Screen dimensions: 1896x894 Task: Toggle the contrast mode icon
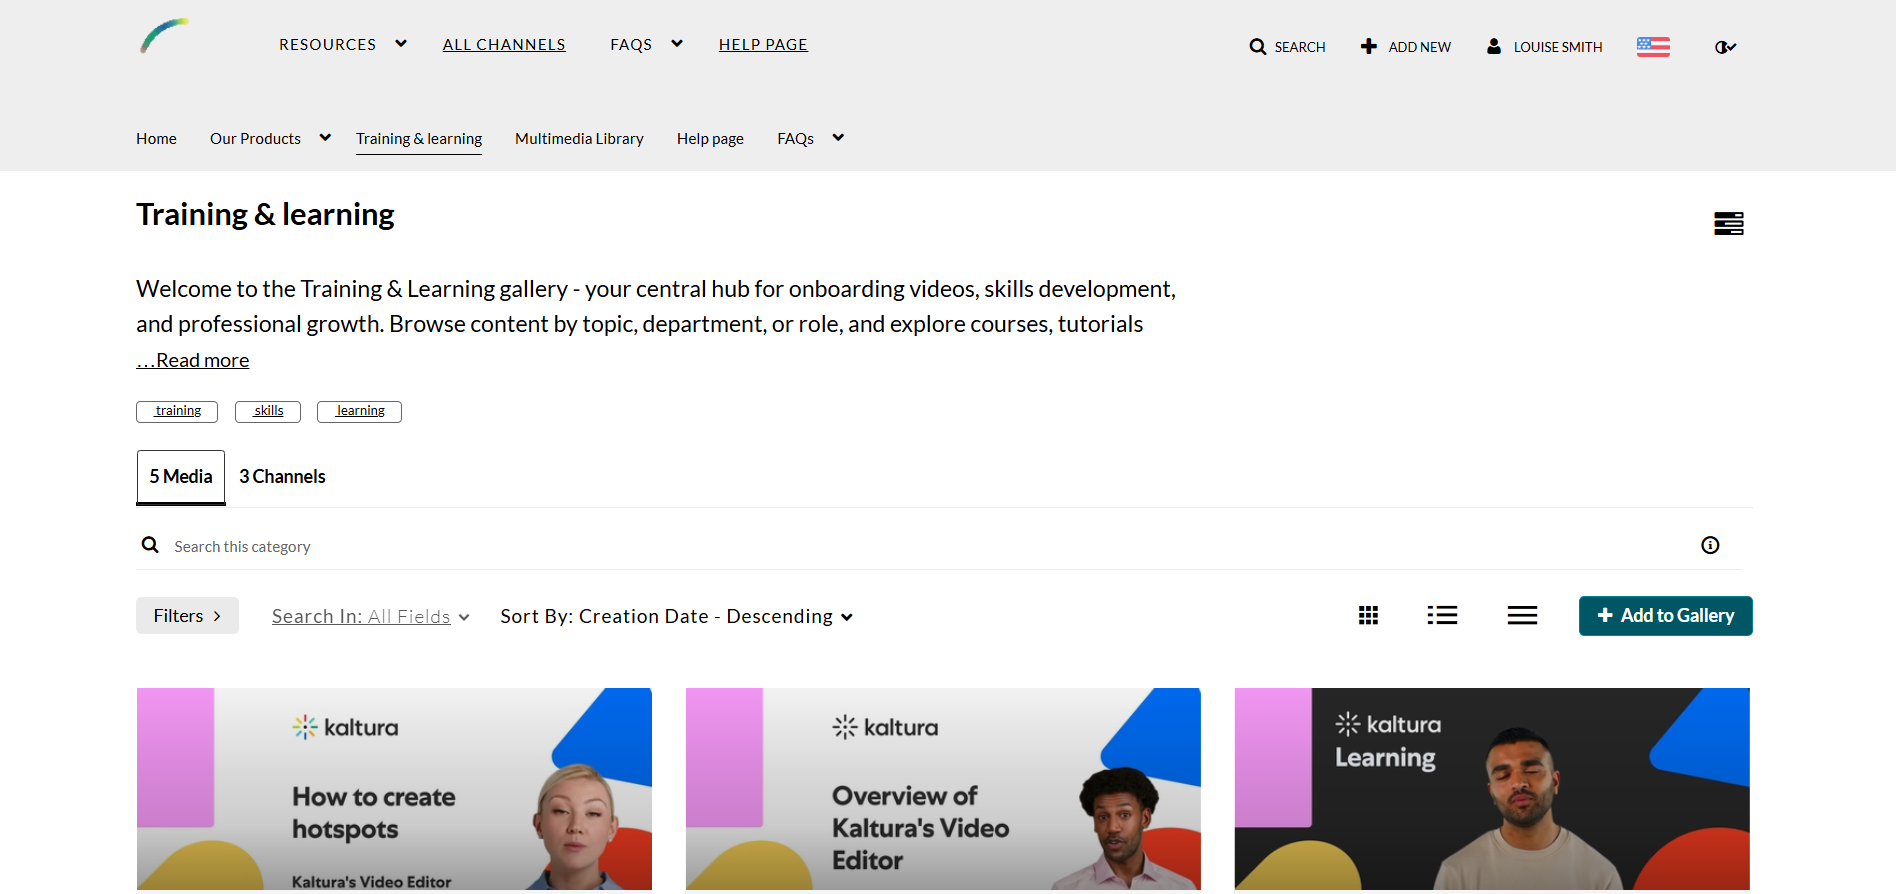tap(1725, 47)
